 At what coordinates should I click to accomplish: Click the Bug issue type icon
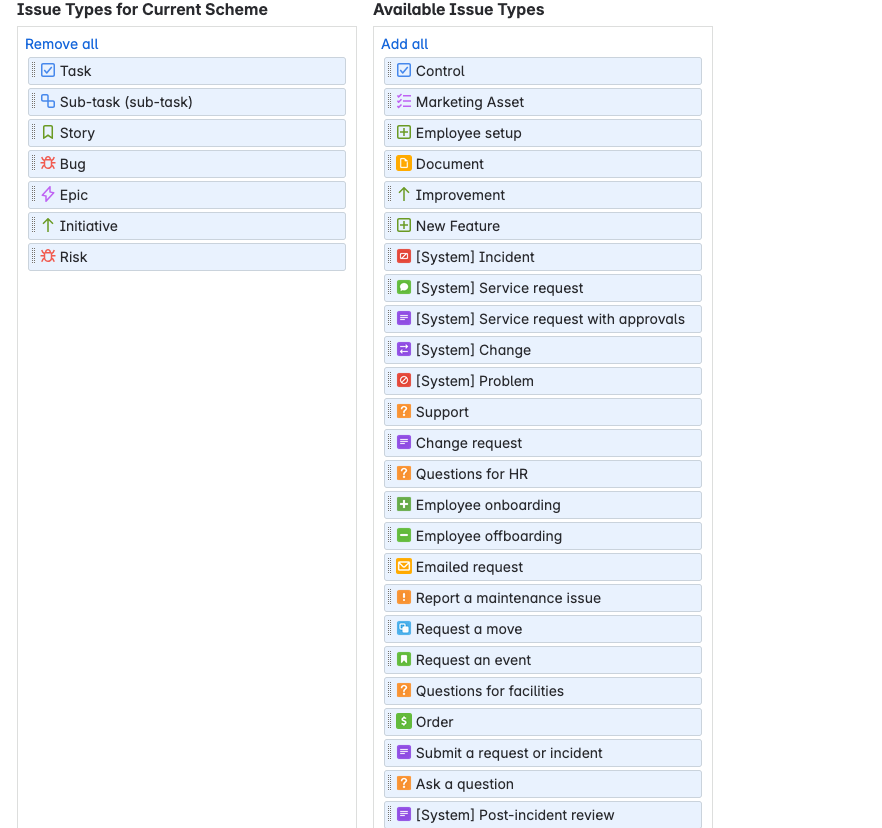47,163
